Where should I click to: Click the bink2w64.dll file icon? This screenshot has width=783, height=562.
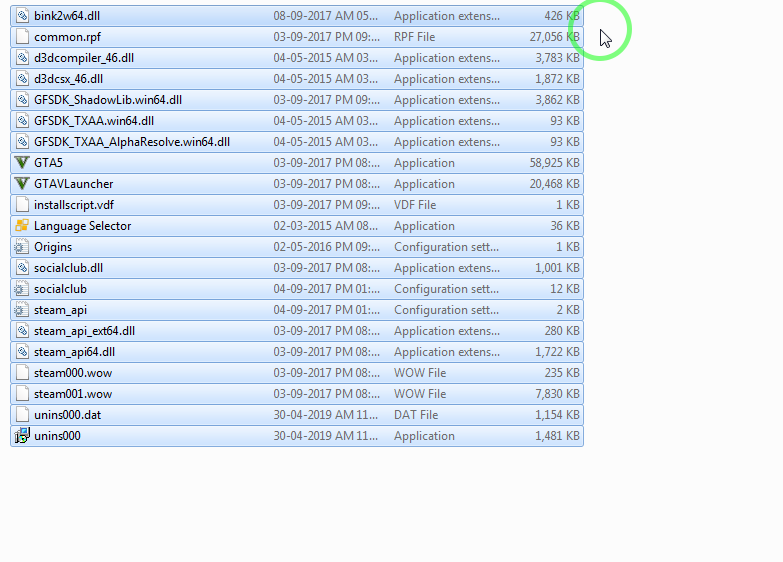[22, 16]
